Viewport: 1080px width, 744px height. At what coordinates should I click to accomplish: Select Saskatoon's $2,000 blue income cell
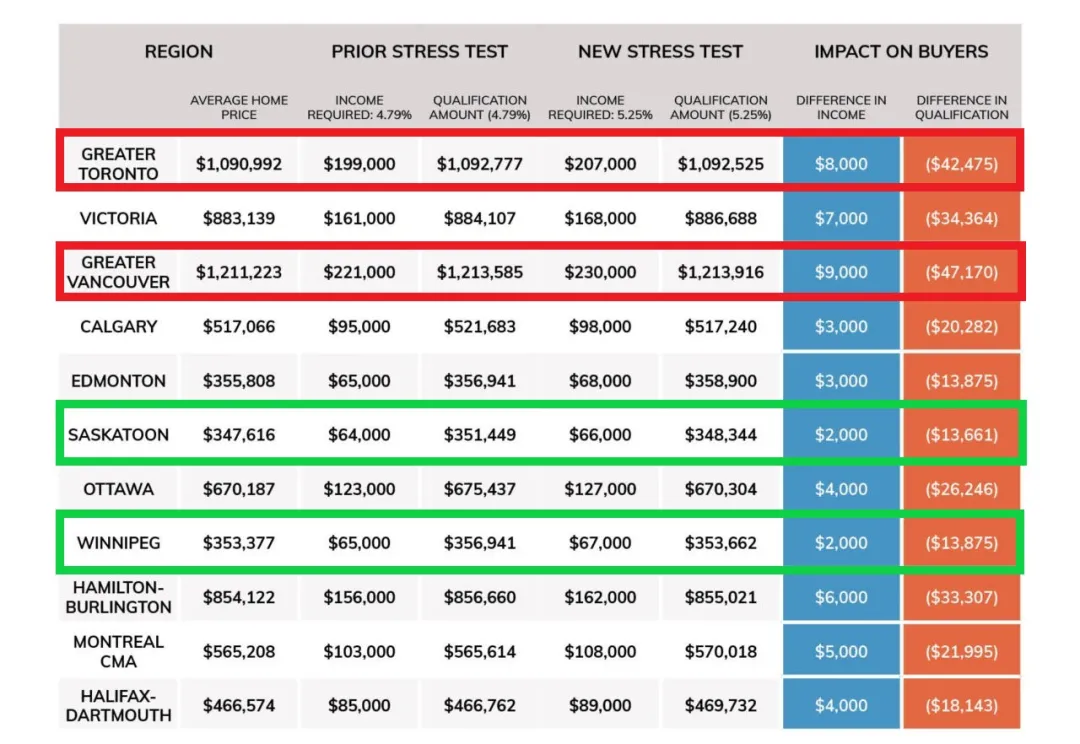(841, 435)
